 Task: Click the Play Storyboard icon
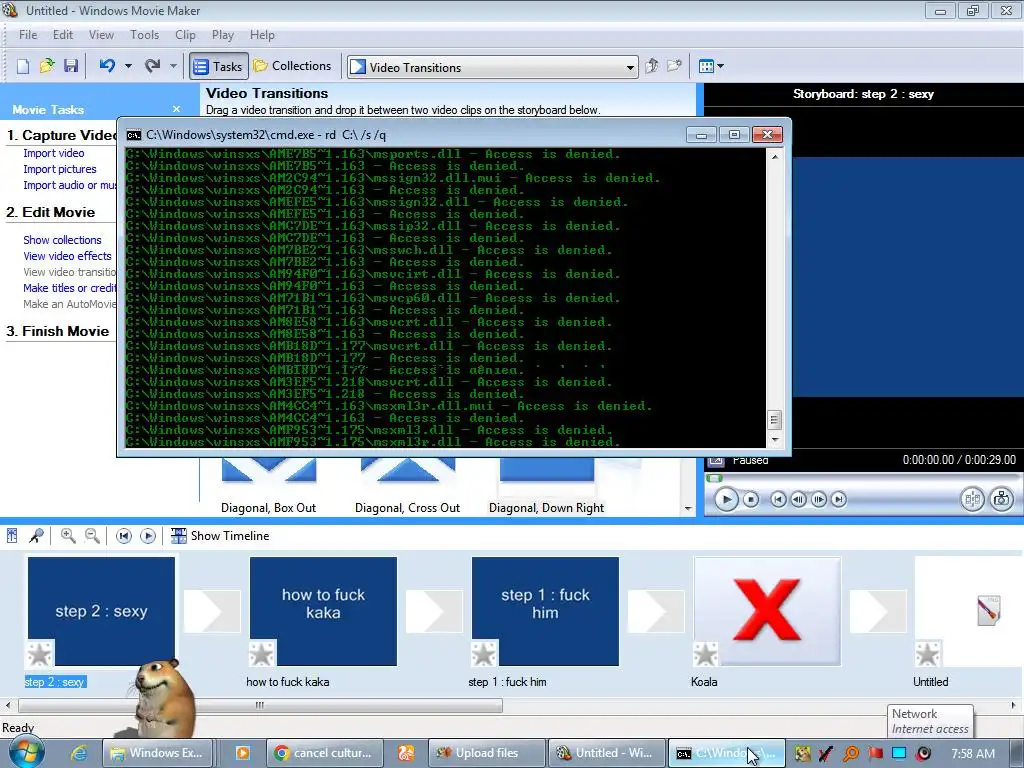click(148, 536)
